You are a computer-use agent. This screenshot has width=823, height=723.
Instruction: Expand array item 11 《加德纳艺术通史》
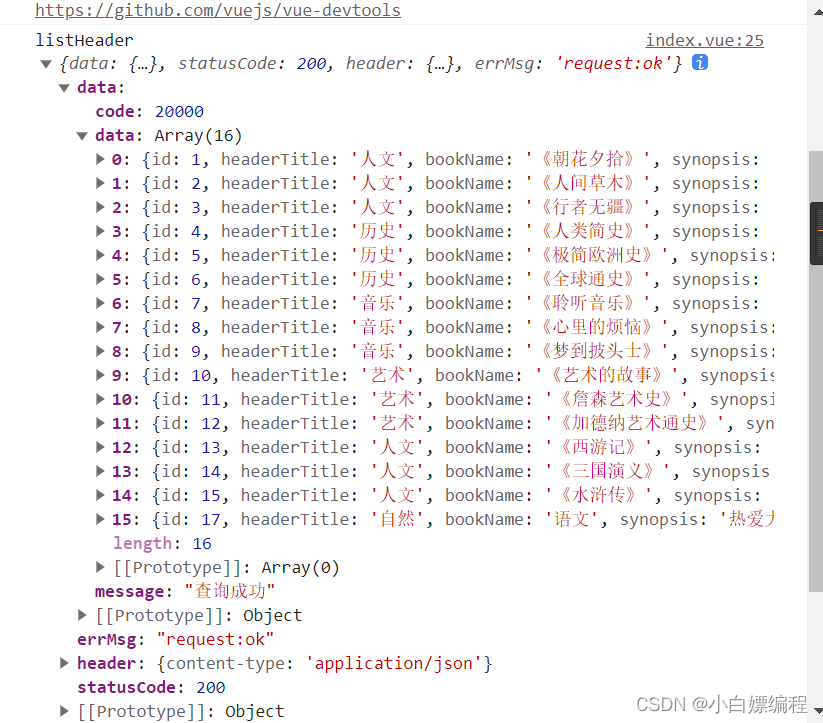[100, 423]
